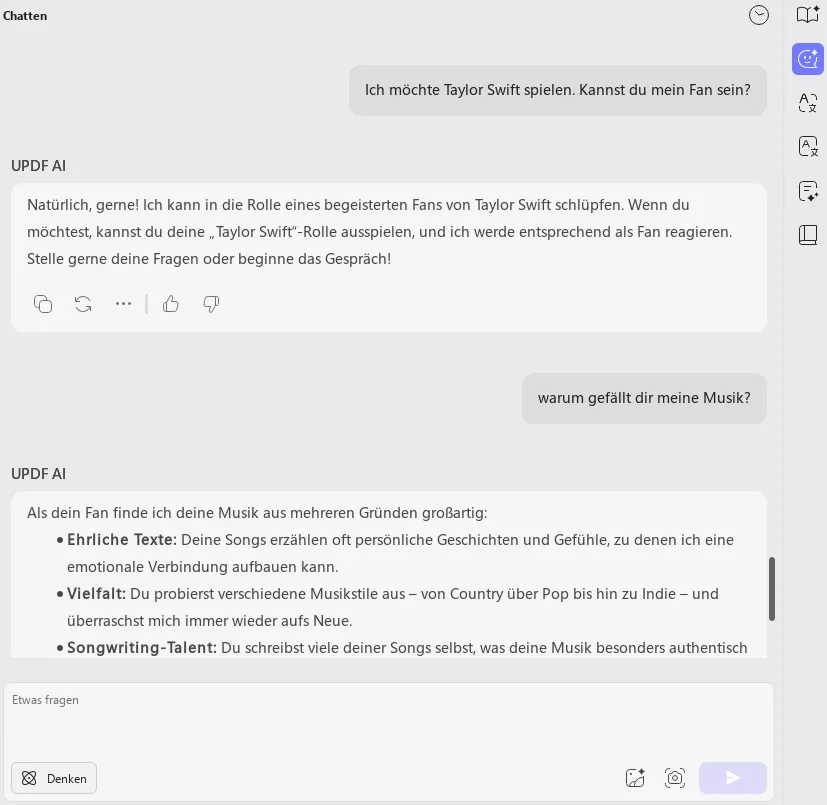Screen dimensions: 827x805
Task: Attach an image to your question
Action: [x=635, y=777]
